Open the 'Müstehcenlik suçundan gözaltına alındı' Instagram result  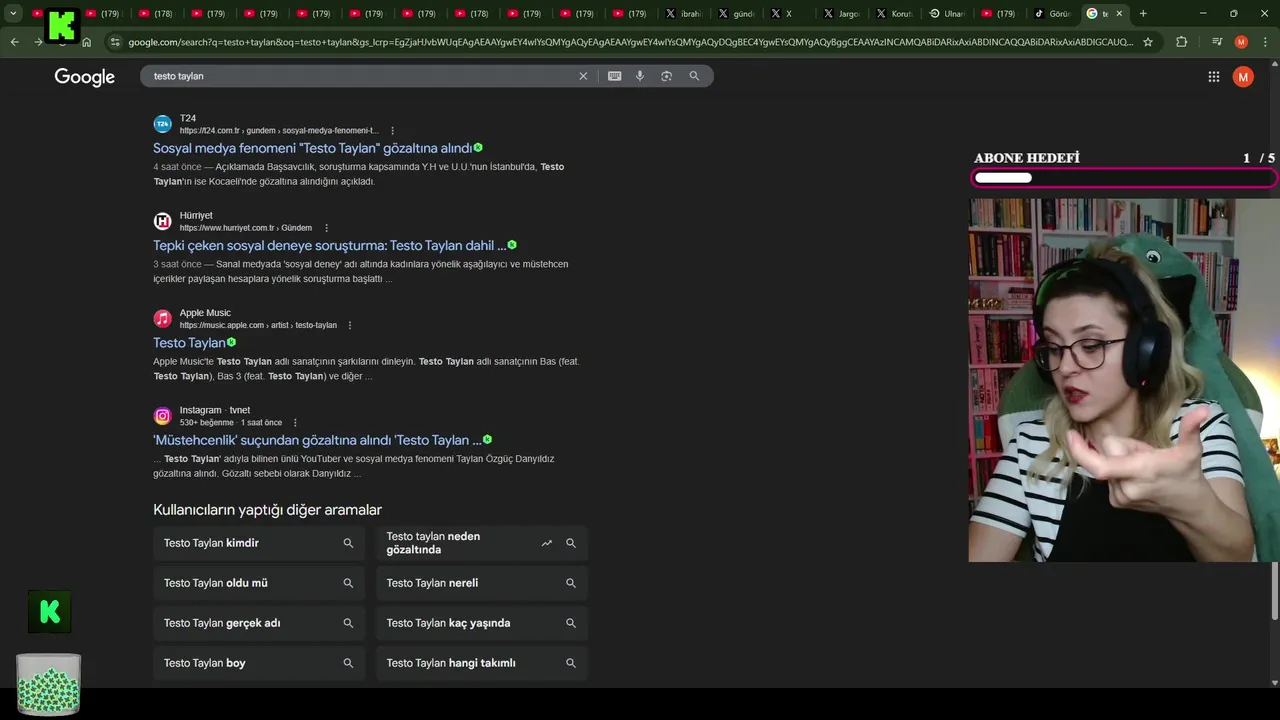coord(317,440)
